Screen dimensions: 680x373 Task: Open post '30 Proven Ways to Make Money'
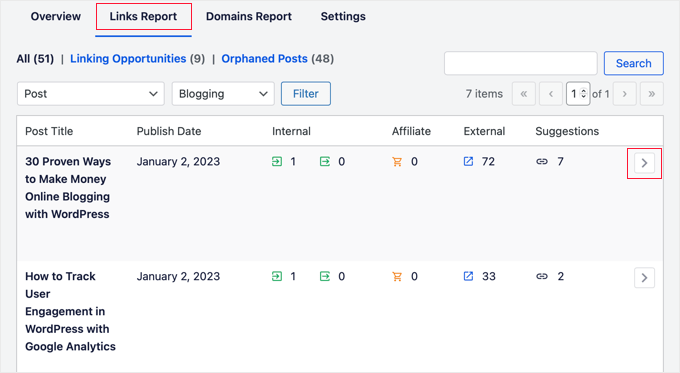(68, 188)
